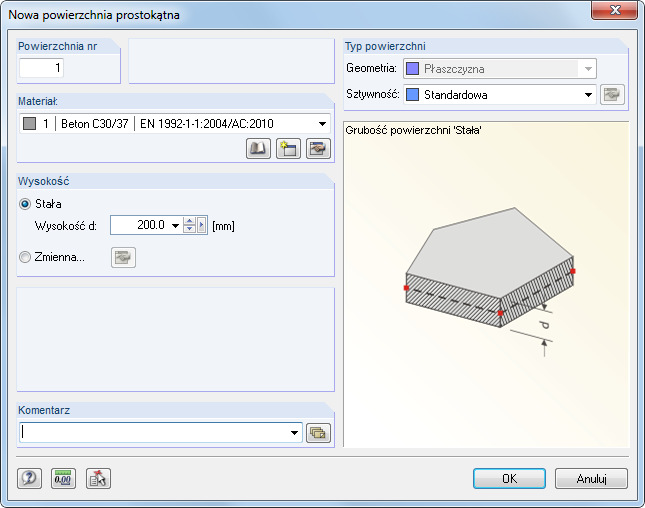The height and width of the screenshot is (508, 645).
Task: Click the gray material color swatch
Action: (x=30, y=123)
